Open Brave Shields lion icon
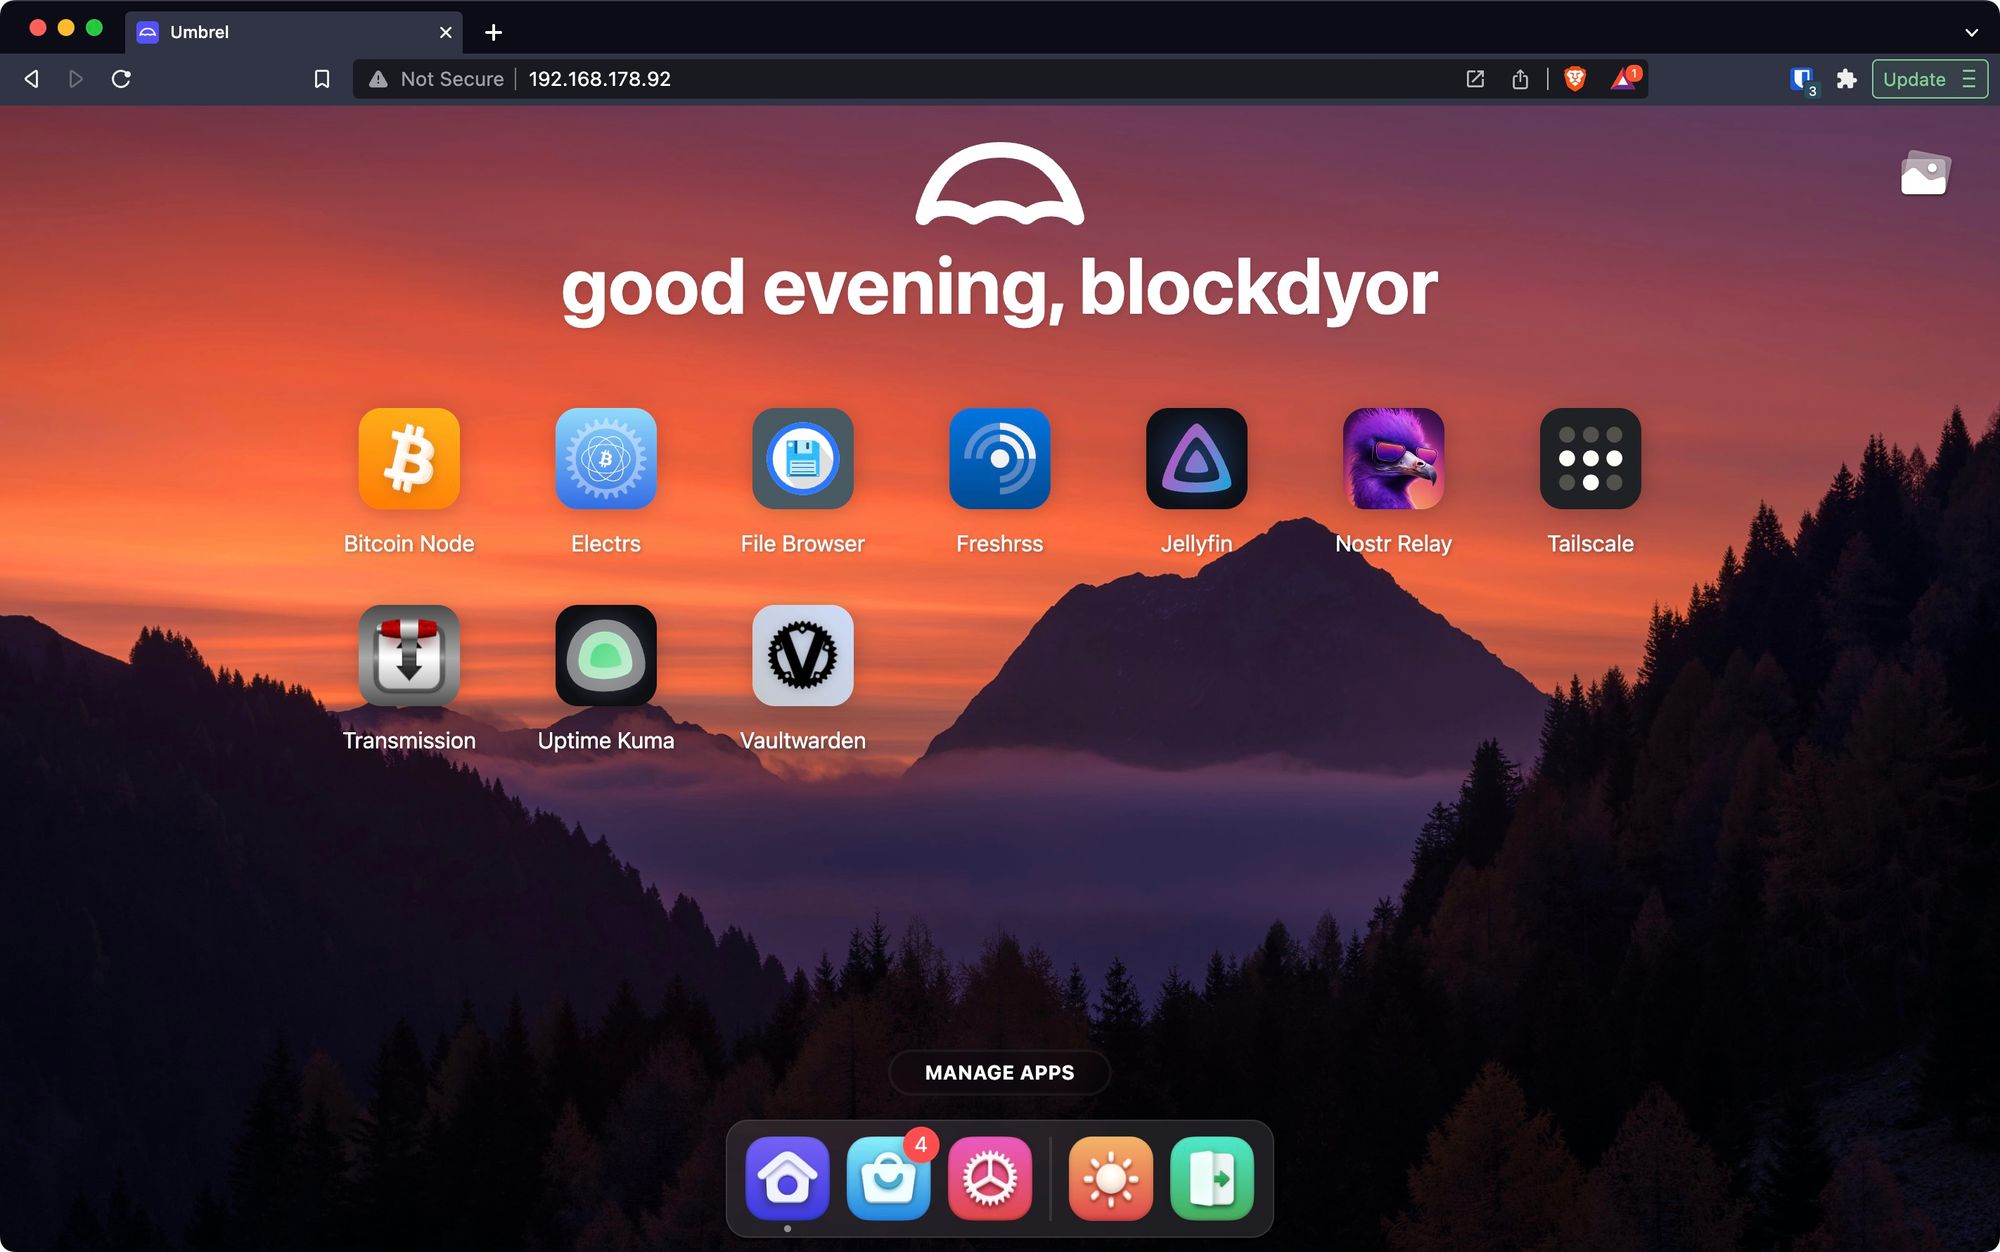This screenshot has height=1252, width=2000. coord(1575,79)
